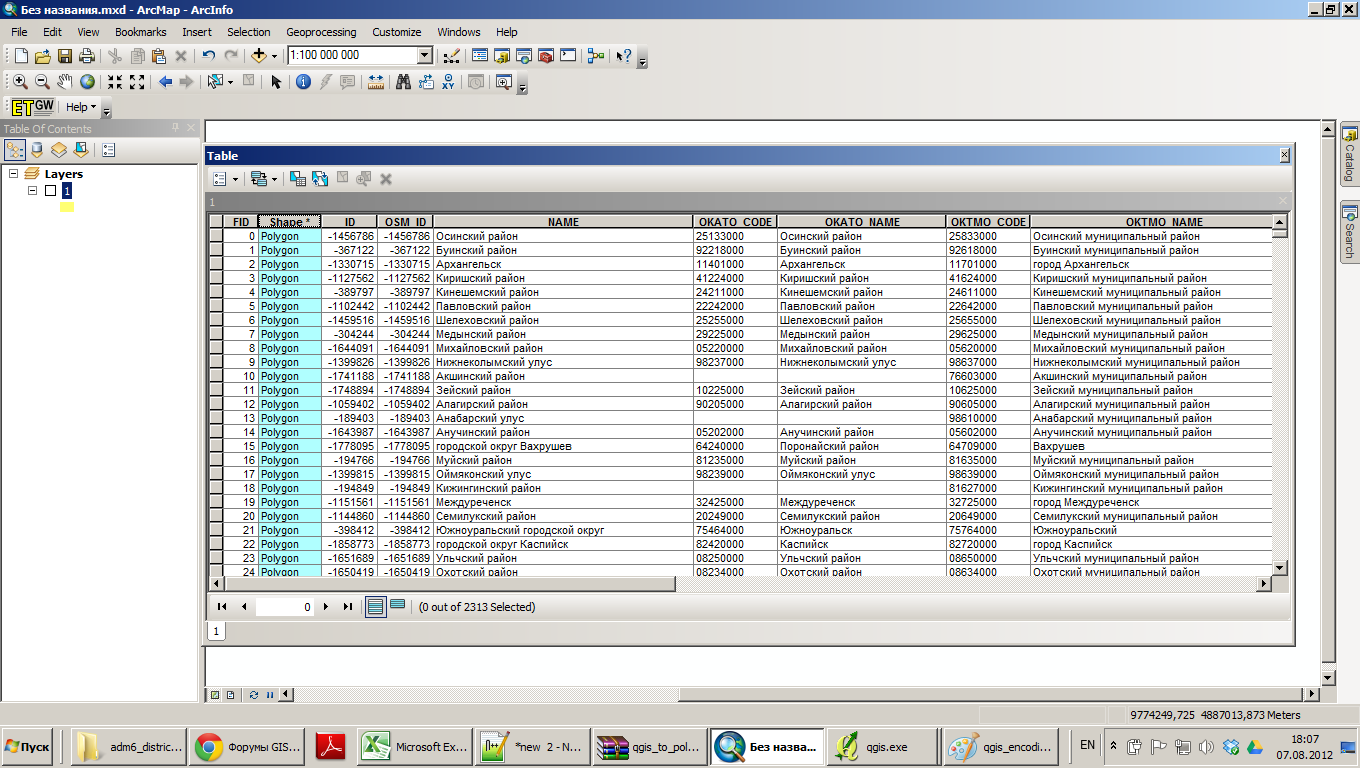Open the map scale dropdown

424,56
